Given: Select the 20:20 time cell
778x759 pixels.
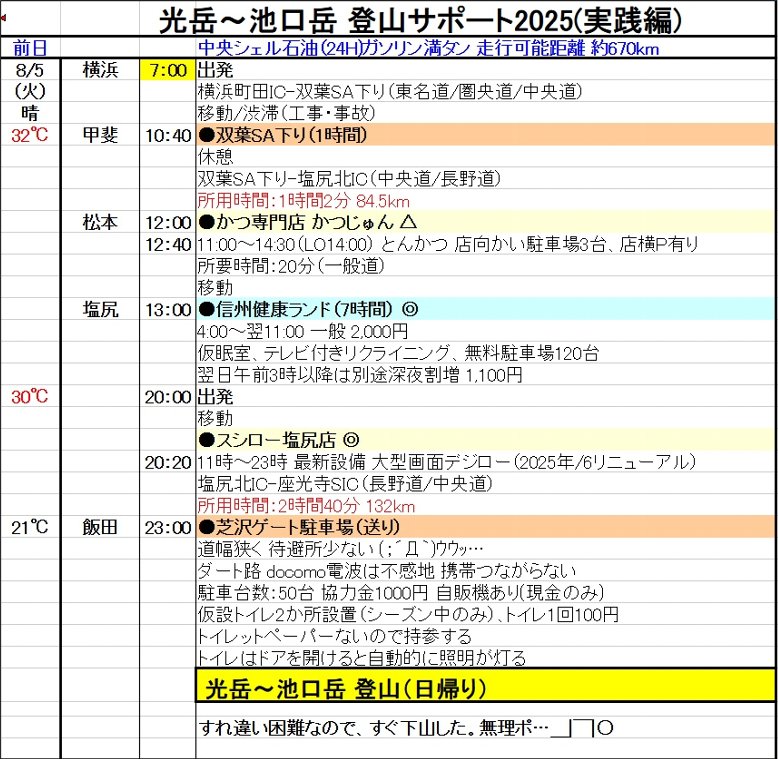Looking at the screenshot, I should (x=168, y=462).
